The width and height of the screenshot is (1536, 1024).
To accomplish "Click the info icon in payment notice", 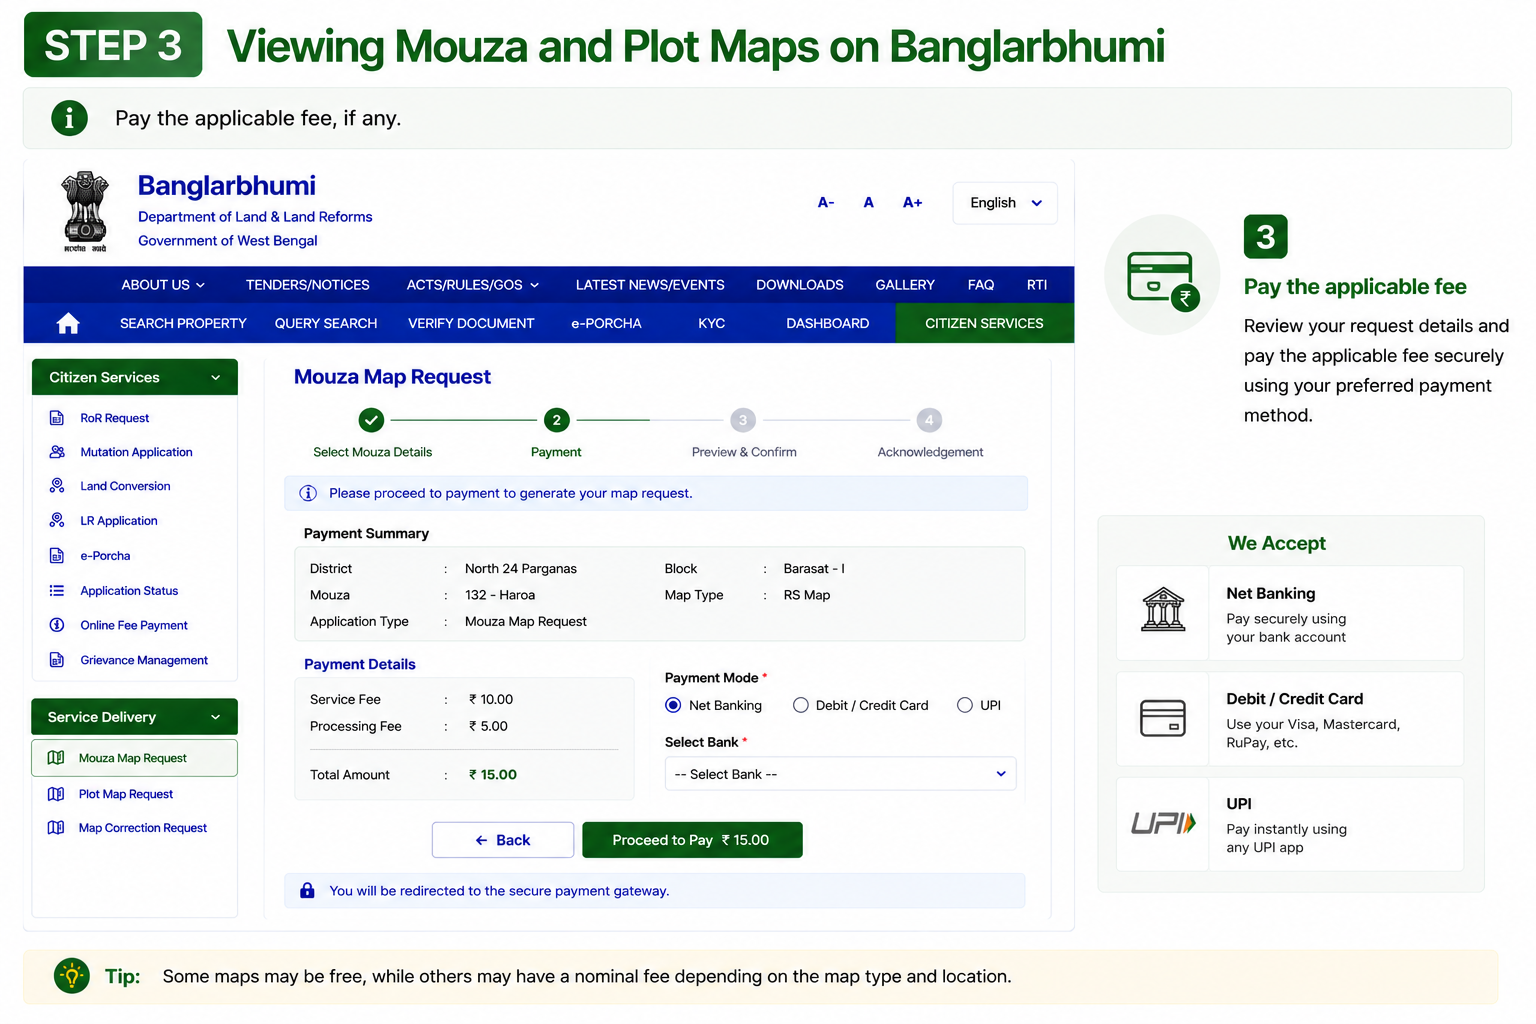I will coord(308,493).
